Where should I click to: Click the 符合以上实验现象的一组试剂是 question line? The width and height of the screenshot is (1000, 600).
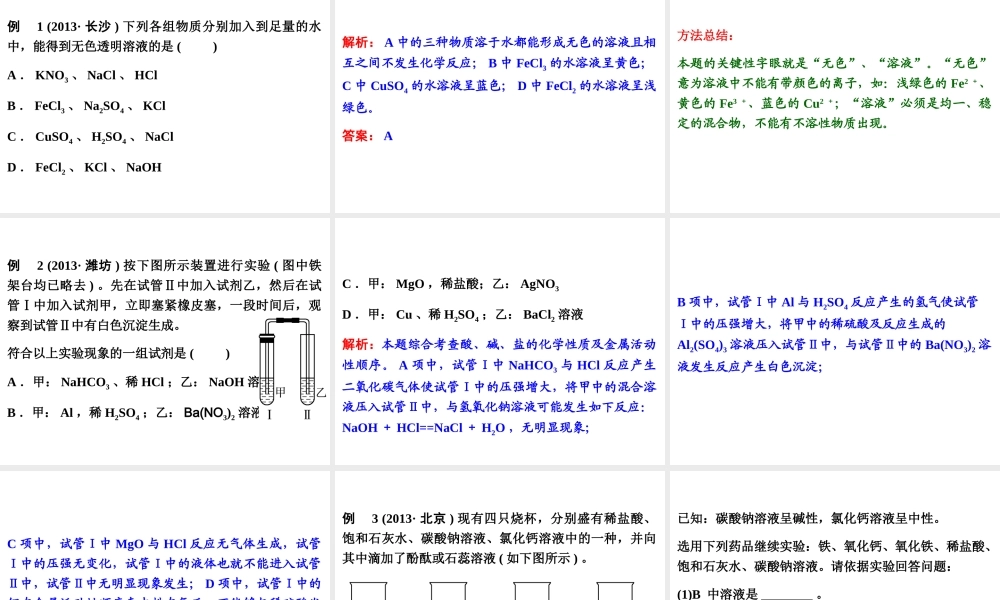pos(119,353)
